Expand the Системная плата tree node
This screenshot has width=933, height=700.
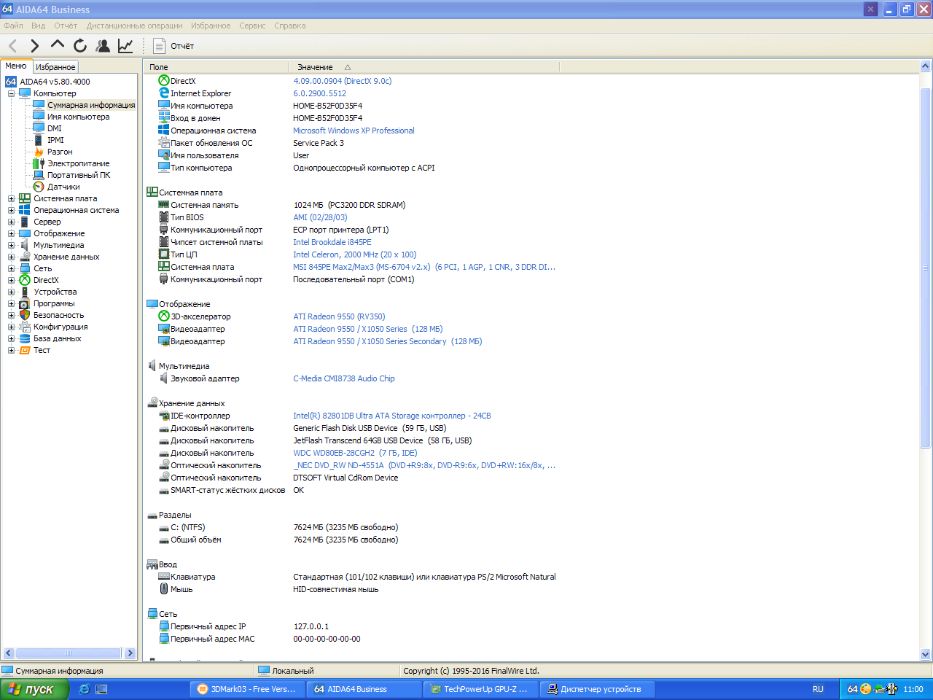11,199
